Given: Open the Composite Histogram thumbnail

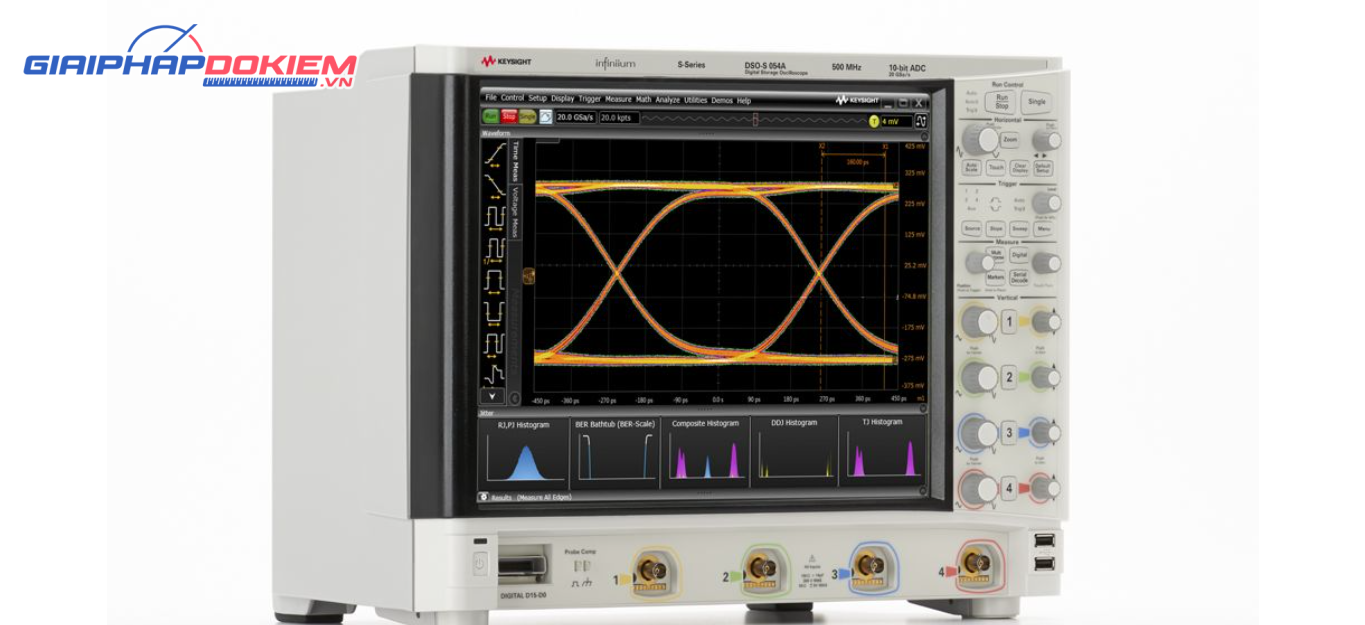Looking at the screenshot, I should pos(705,452).
